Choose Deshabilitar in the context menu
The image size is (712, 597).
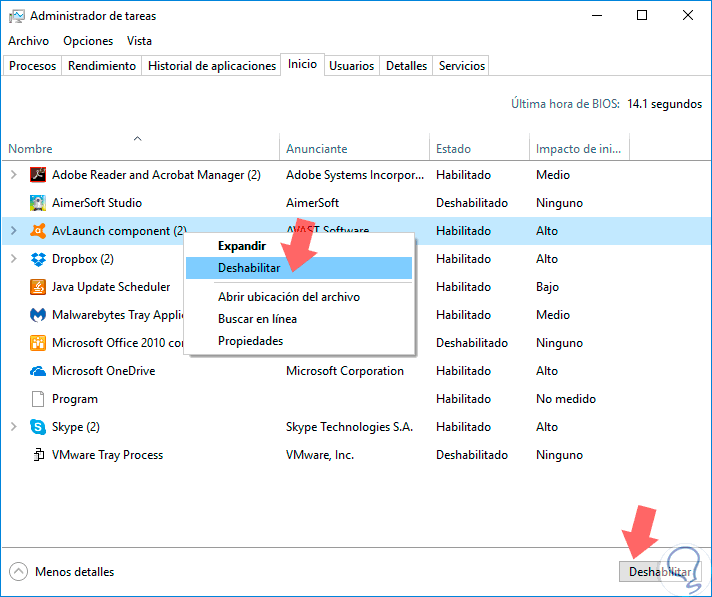(299, 268)
